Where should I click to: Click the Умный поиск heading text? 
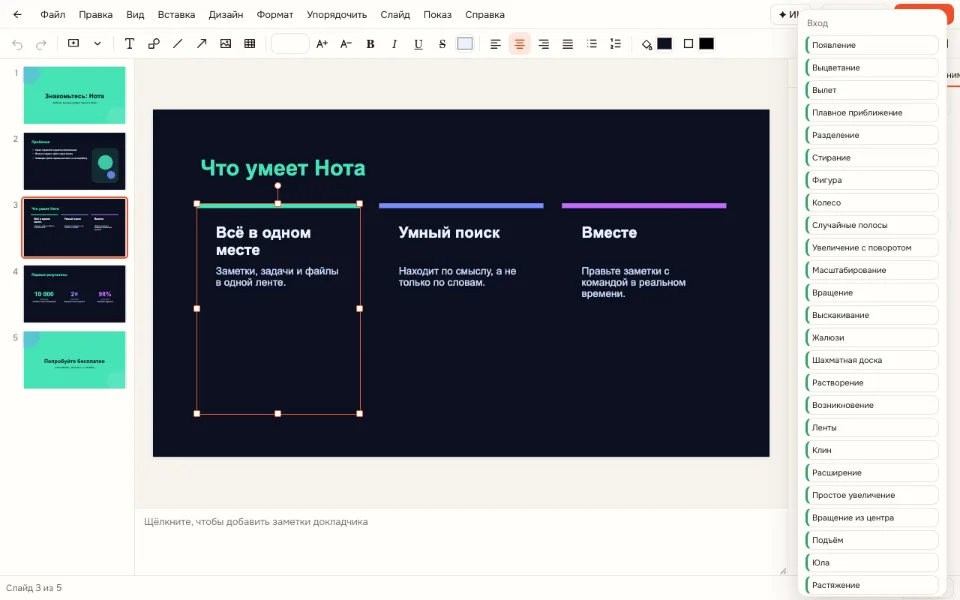(x=449, y=233)
